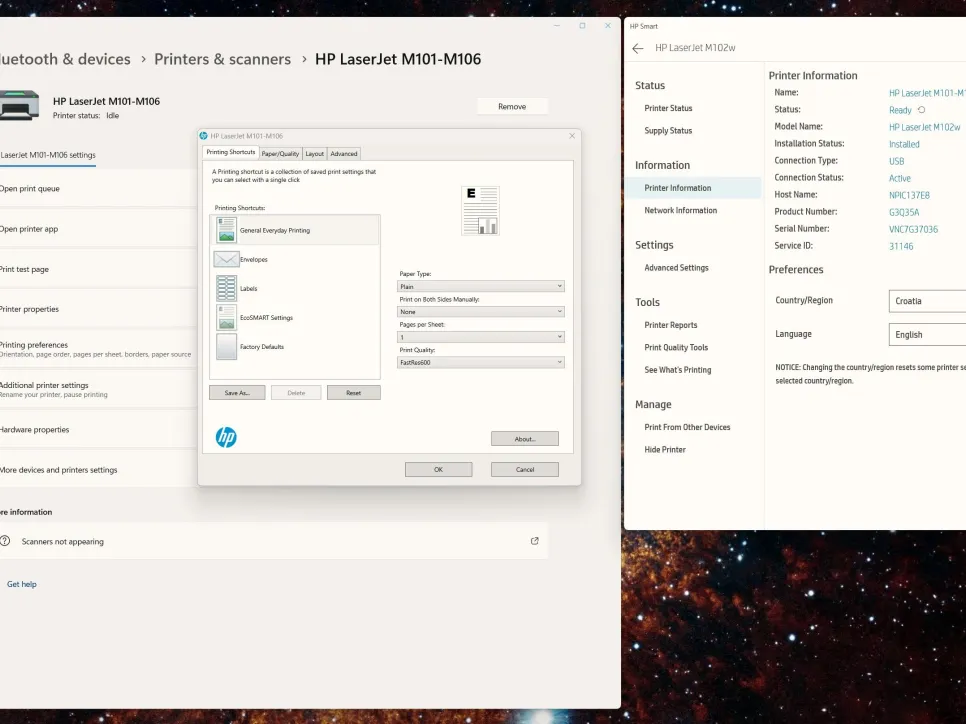Screen dimensions: 966x724
Task: Click the HP icon in the dialog title bar
Action: [x=203, y=136]
